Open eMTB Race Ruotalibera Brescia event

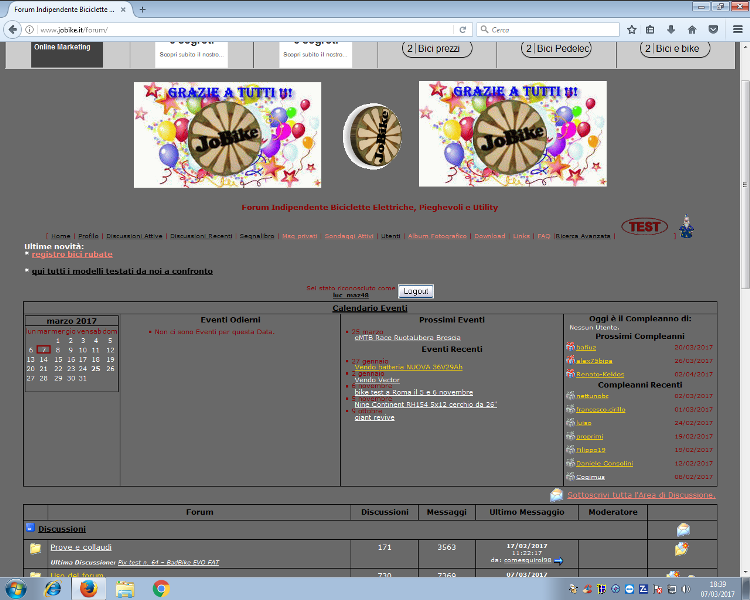click(408, 337)
